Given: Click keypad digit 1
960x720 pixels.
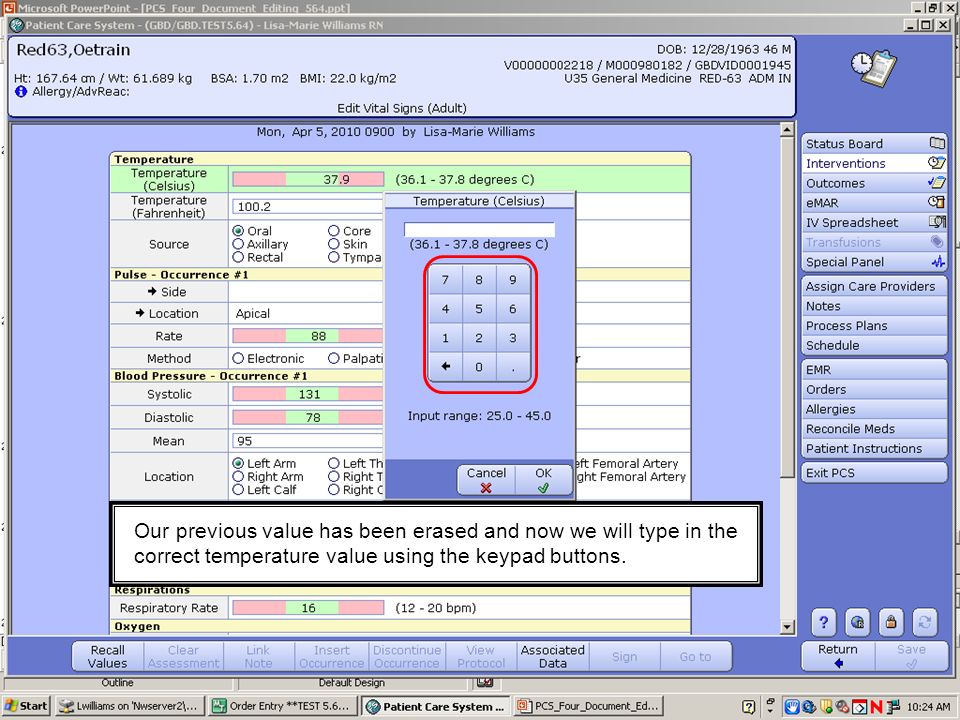Looking at the screenshot, I should point(446,338).
